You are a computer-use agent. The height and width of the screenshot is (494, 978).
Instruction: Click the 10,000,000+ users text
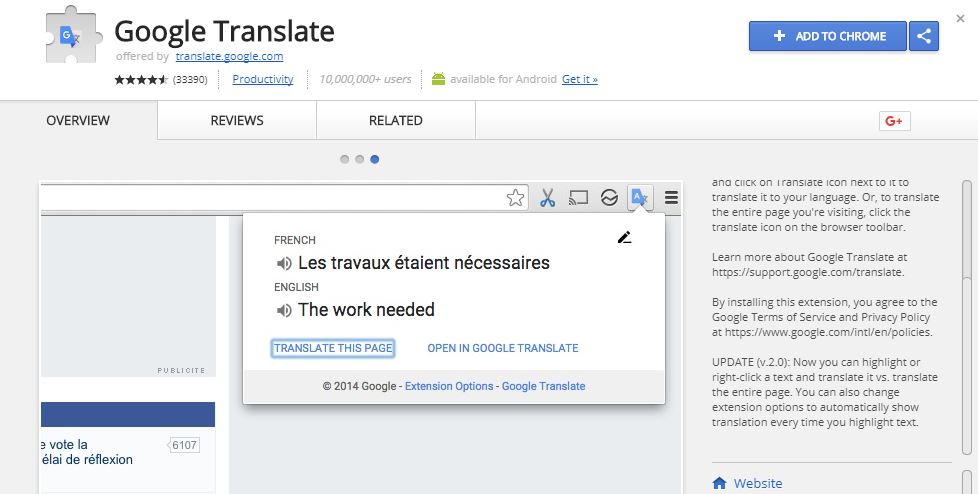[x=365, y=79]
